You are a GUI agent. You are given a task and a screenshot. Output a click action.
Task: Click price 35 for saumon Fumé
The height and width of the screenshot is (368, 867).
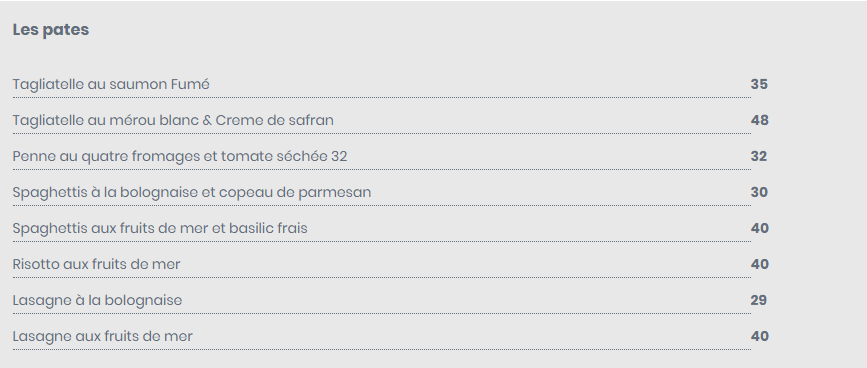coord(759,85)
